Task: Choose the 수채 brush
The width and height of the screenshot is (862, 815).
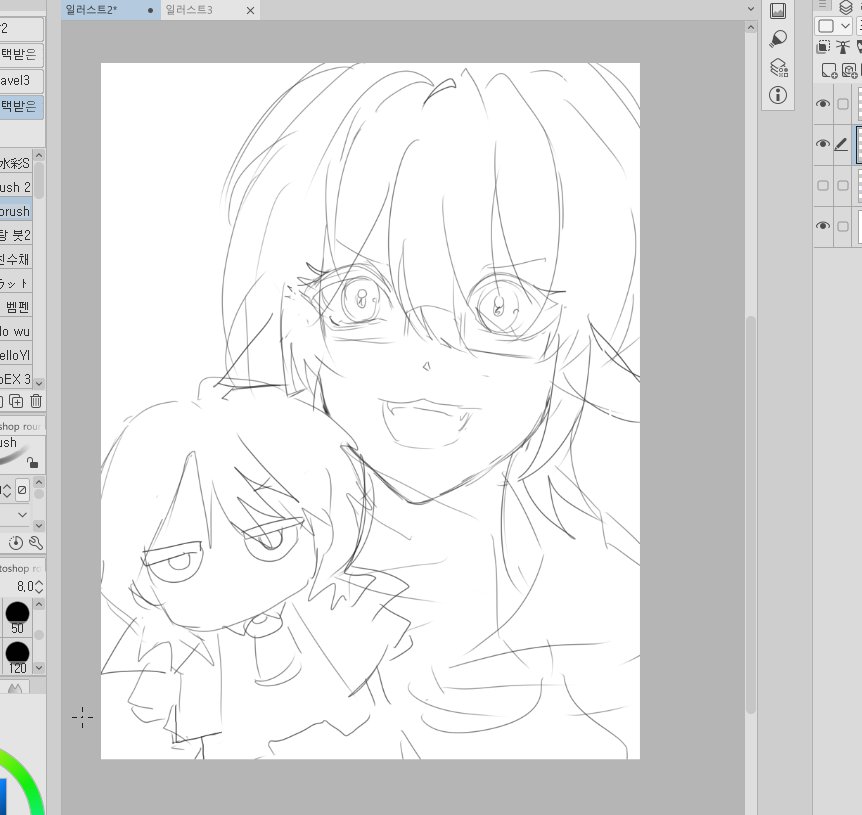Action: click(16, 259)
